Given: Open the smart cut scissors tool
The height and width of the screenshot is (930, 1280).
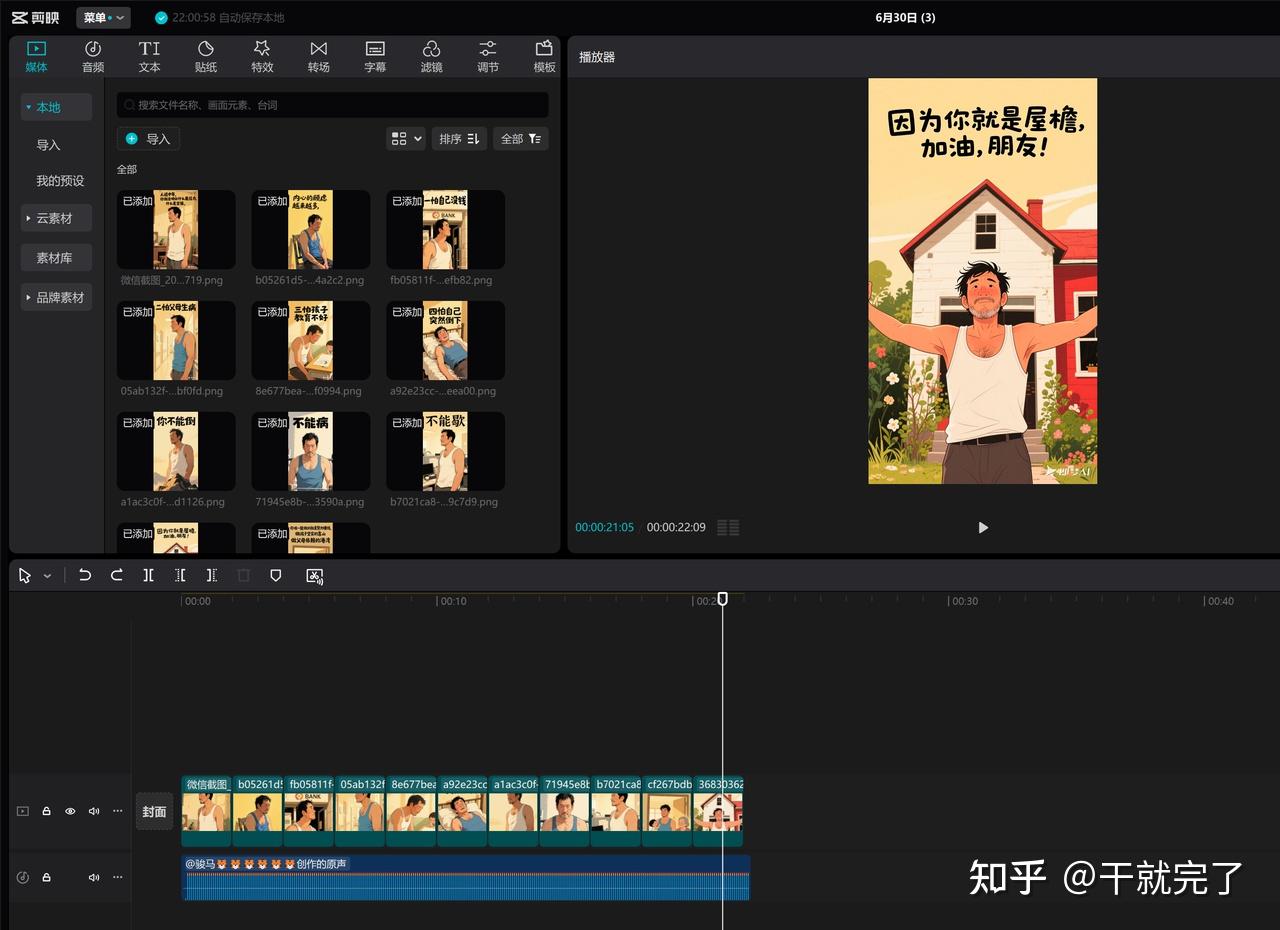Looking at the screenshot, I should tap(314, 575).
